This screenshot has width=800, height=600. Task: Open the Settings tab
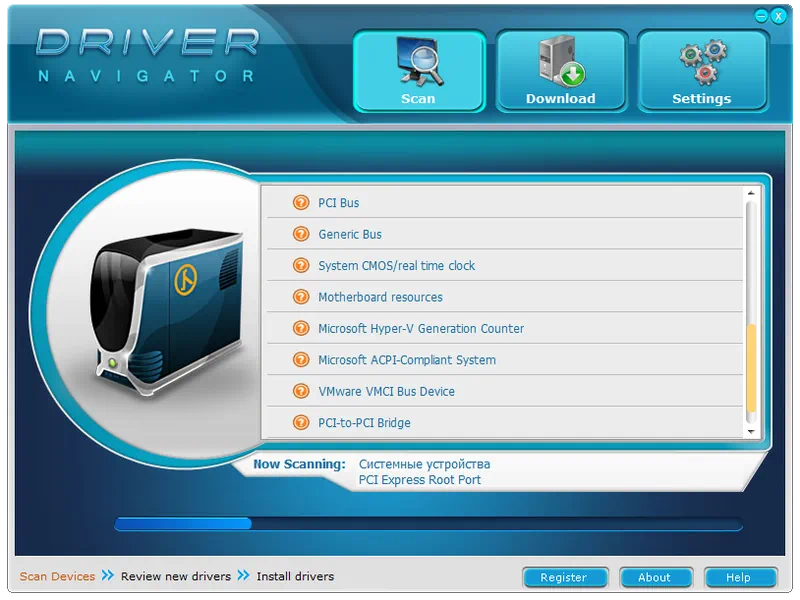[703, 71]
